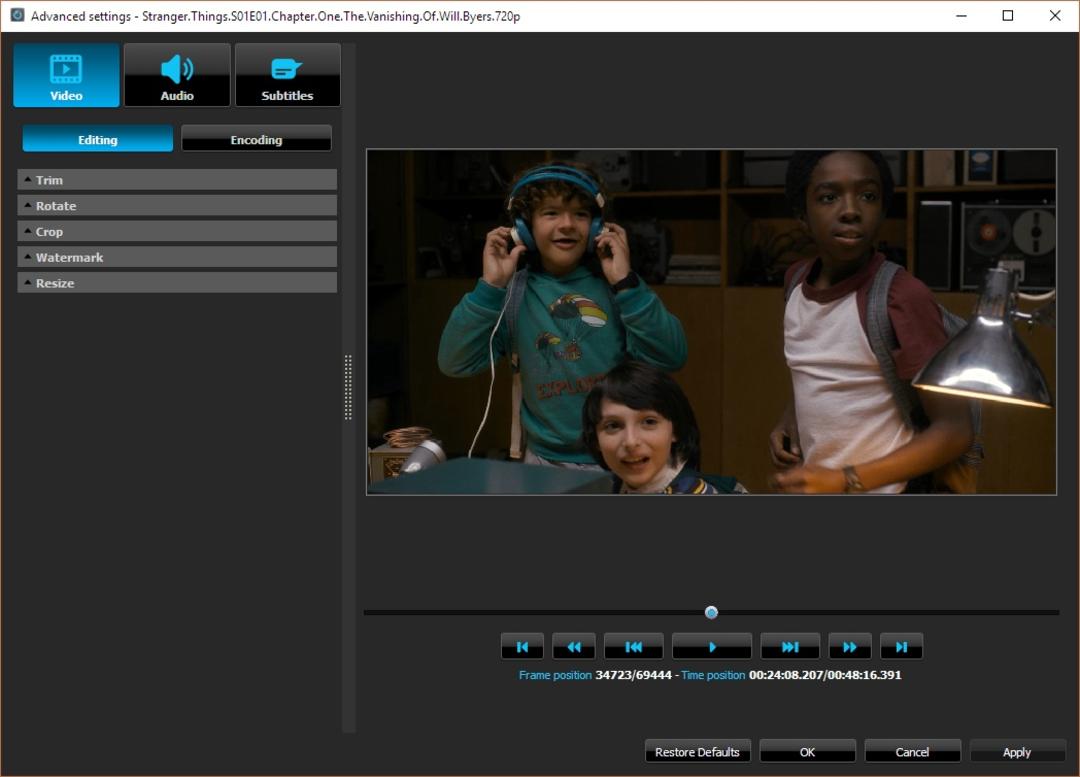Image resolution: width=1080 pixels, height=777 pixels.
Task: Select the Editing section
Action: pos(98,139)
